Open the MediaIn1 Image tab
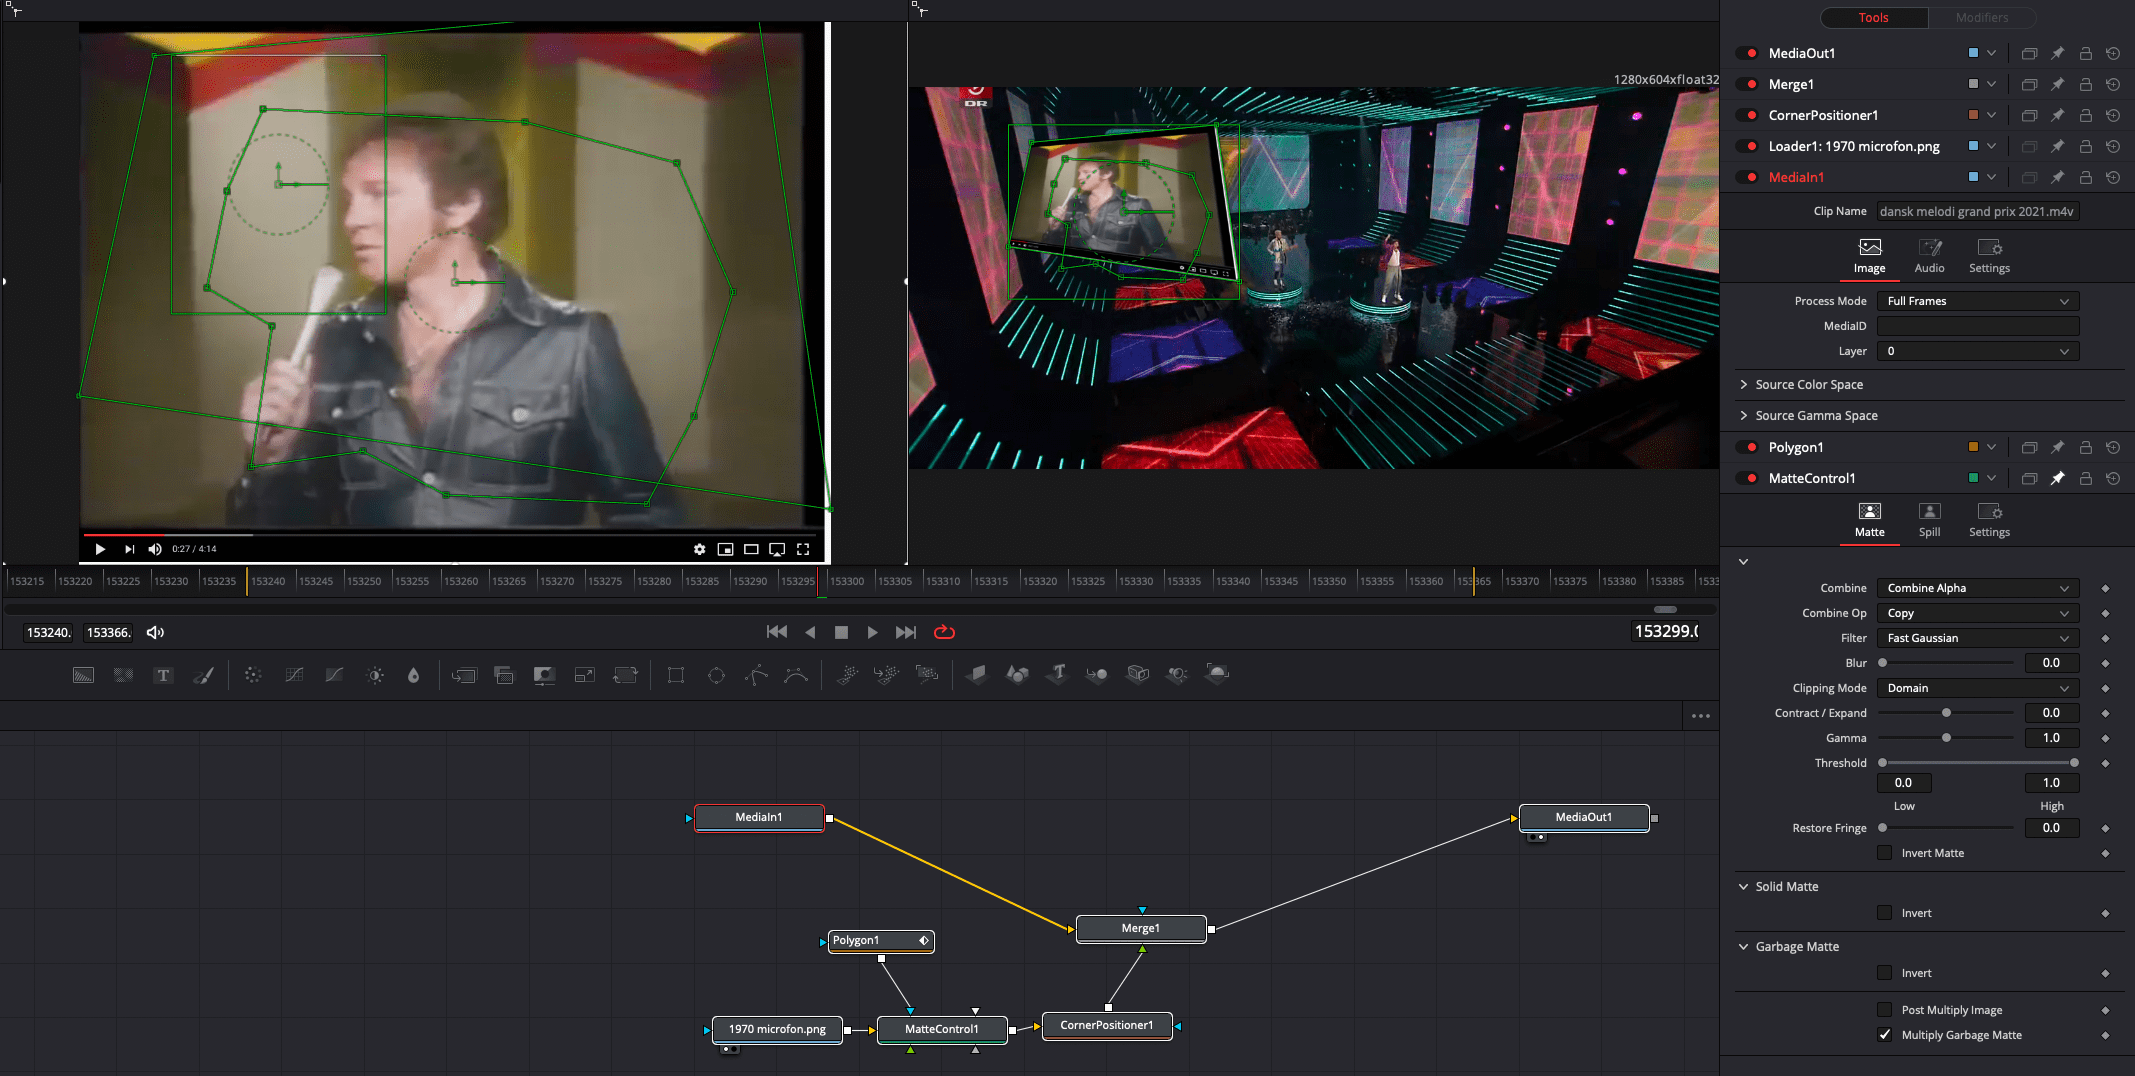This screenshot has height=1076, width=2135. pos(1869,255)
